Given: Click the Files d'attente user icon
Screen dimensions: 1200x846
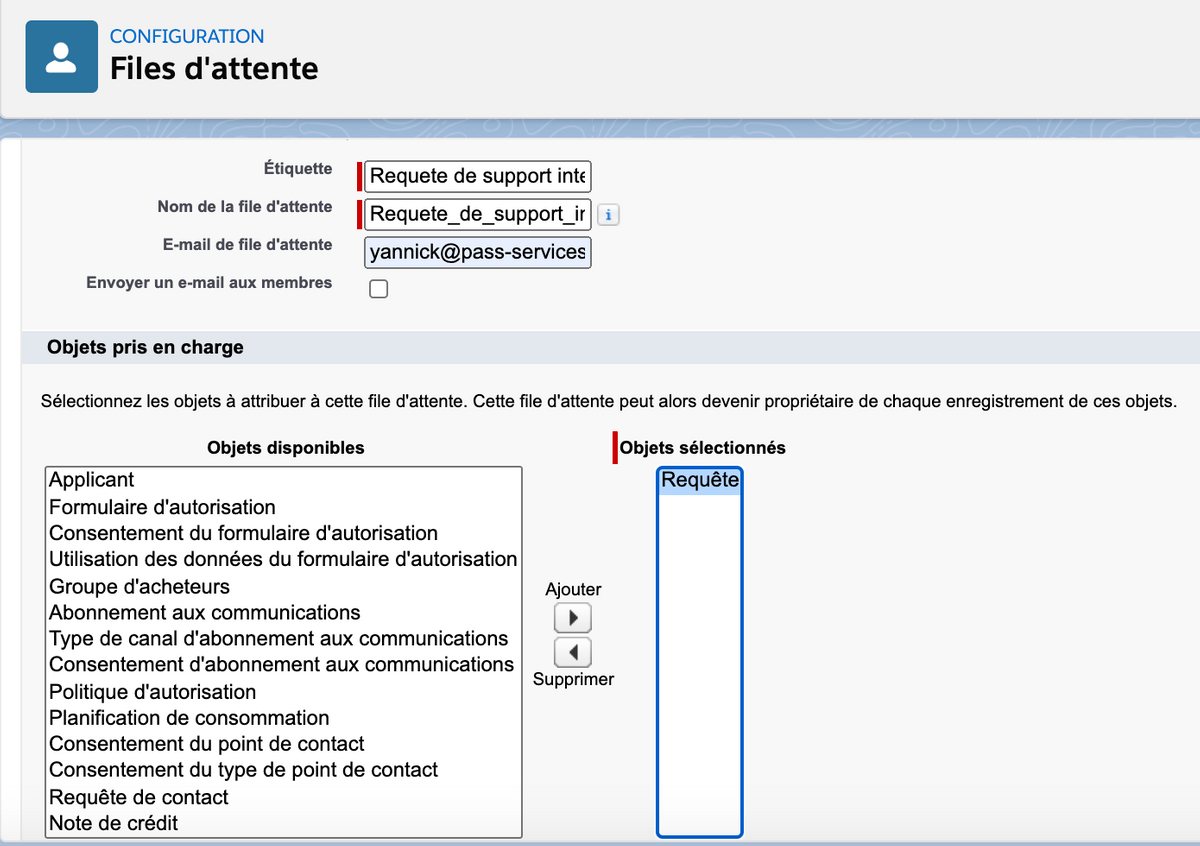Looking at the screenshot, I should click(62, 57).
